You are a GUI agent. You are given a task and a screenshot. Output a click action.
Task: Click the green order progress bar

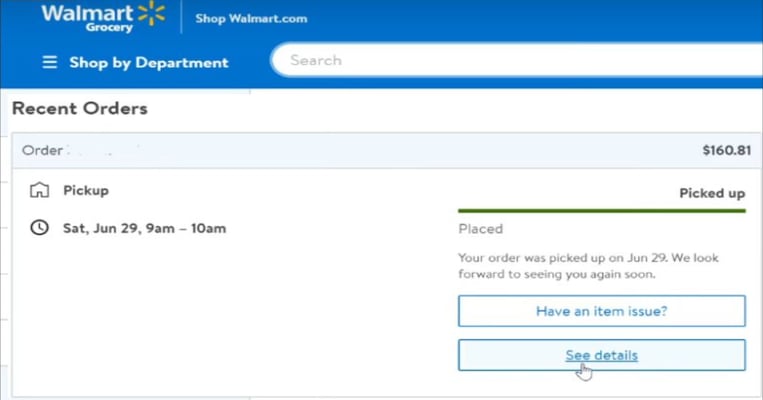coord(601,211)
